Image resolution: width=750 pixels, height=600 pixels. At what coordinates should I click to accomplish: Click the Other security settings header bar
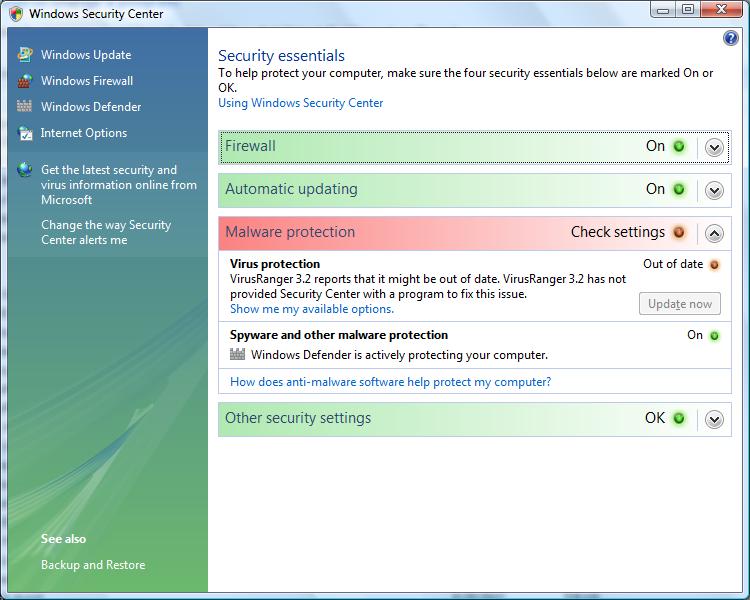click(474, 419)
